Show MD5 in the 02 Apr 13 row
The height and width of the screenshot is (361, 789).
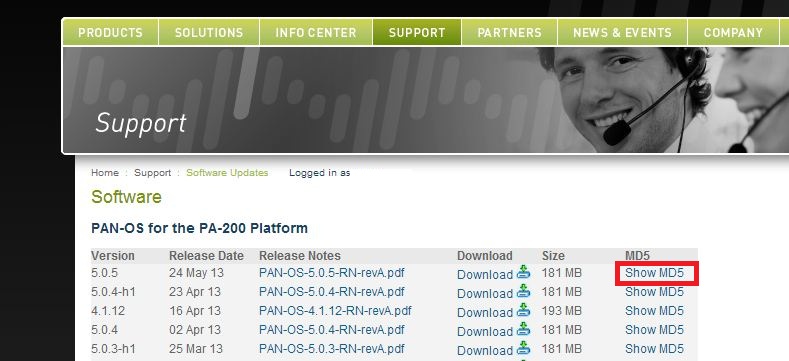[654, 330]
